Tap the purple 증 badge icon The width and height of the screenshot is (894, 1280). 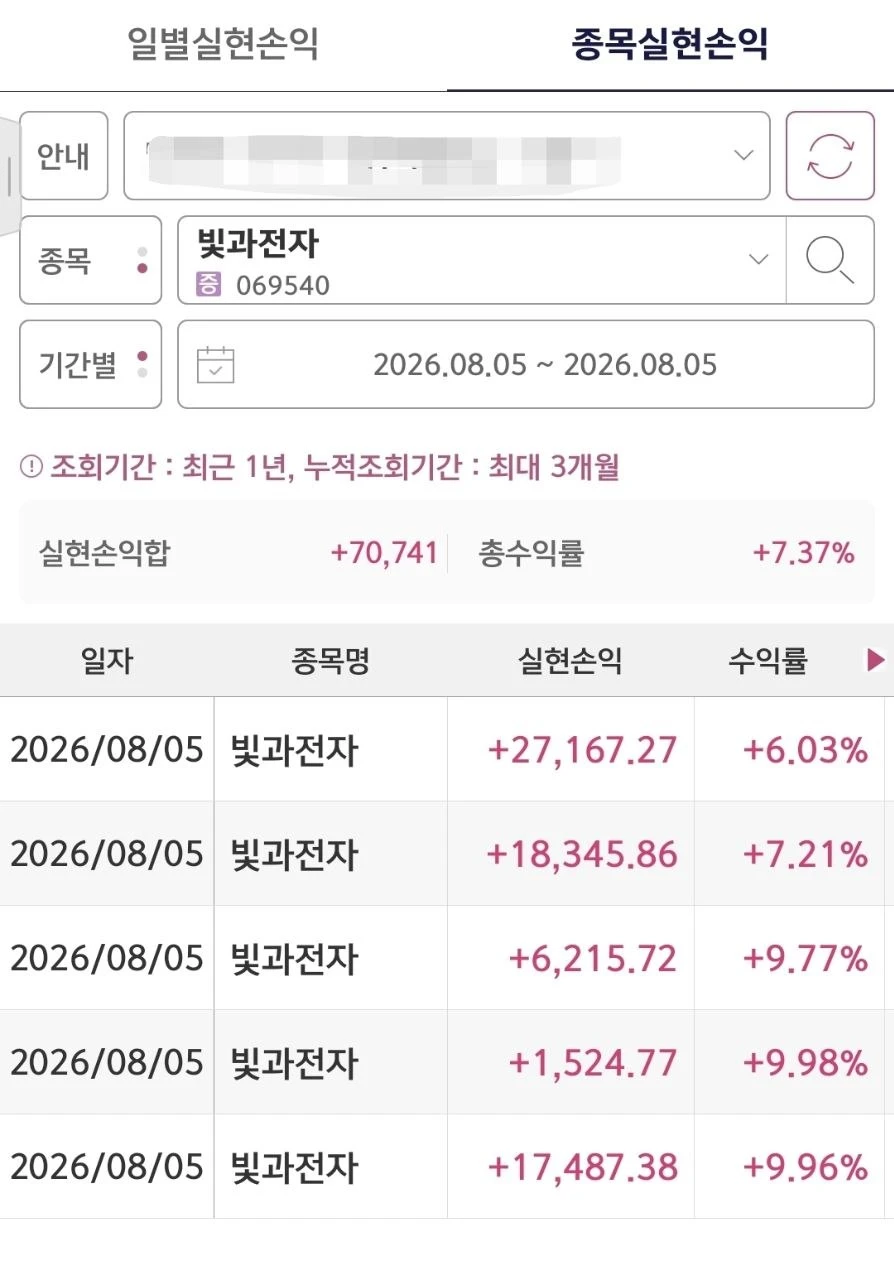[209, 285]
